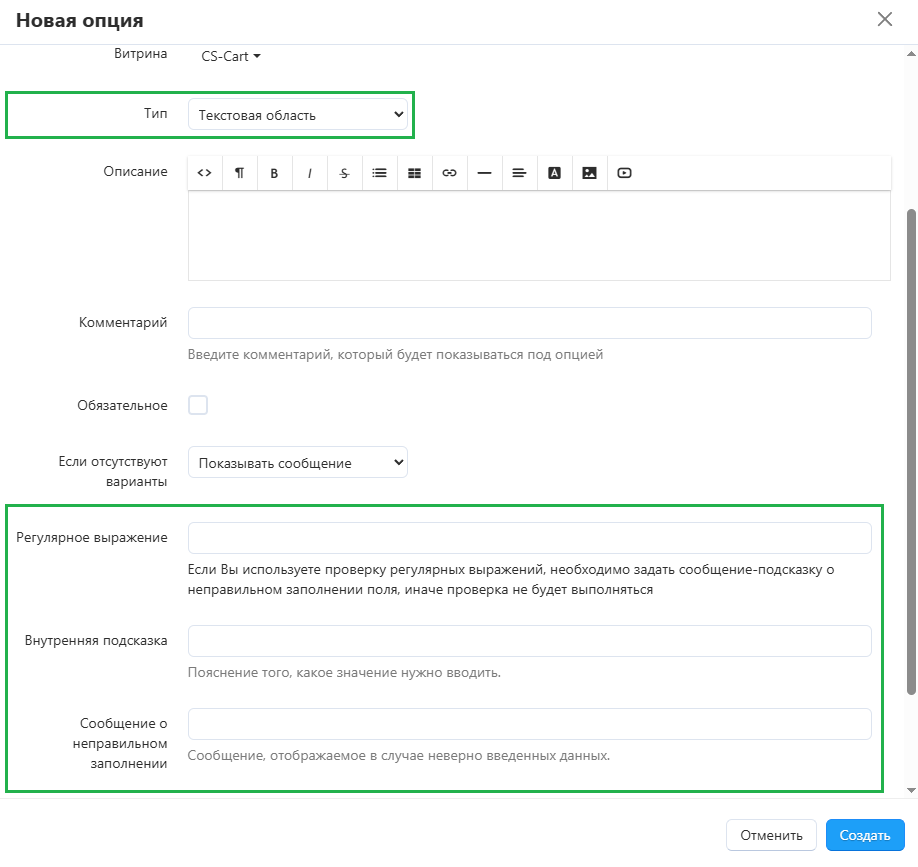Open the paragraph format icon

tap(240, 173)
